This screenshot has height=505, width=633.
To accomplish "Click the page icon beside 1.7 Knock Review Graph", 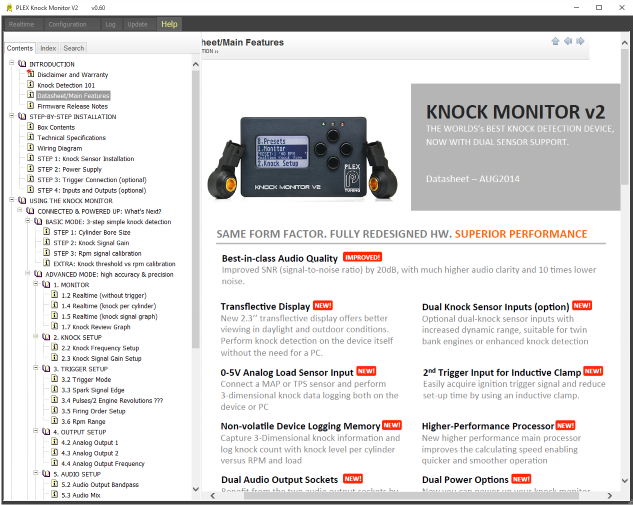I will [54, 326].
